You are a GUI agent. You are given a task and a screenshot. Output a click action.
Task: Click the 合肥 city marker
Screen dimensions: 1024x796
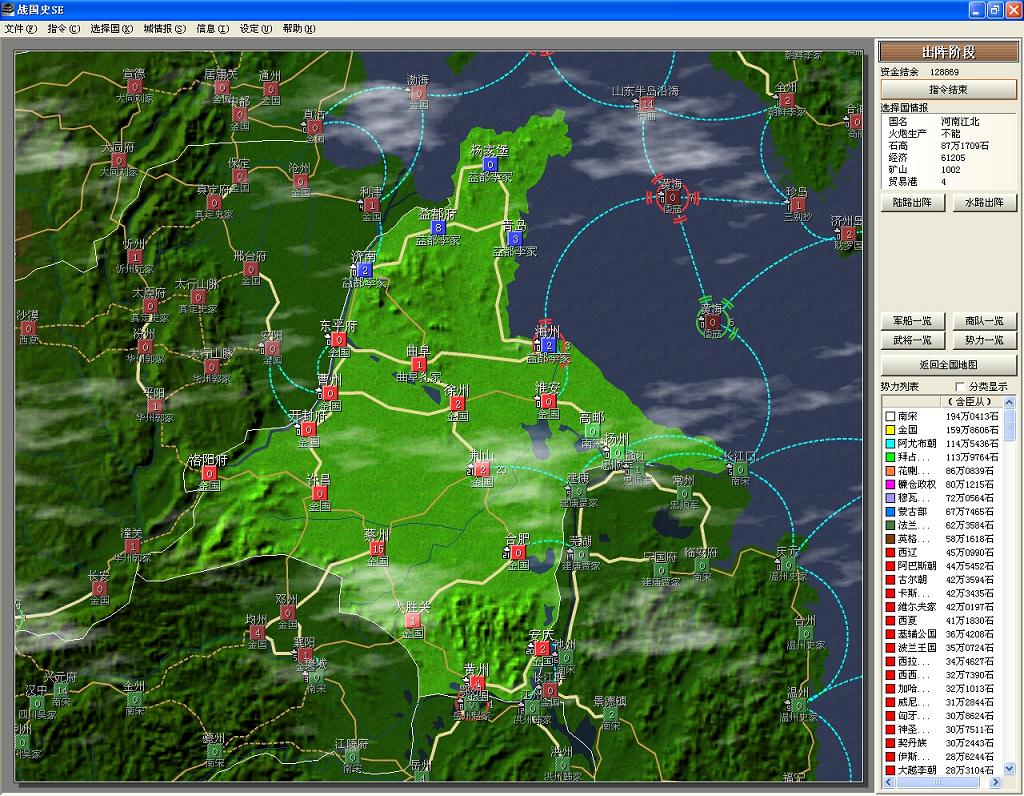(x=517, y=552)
